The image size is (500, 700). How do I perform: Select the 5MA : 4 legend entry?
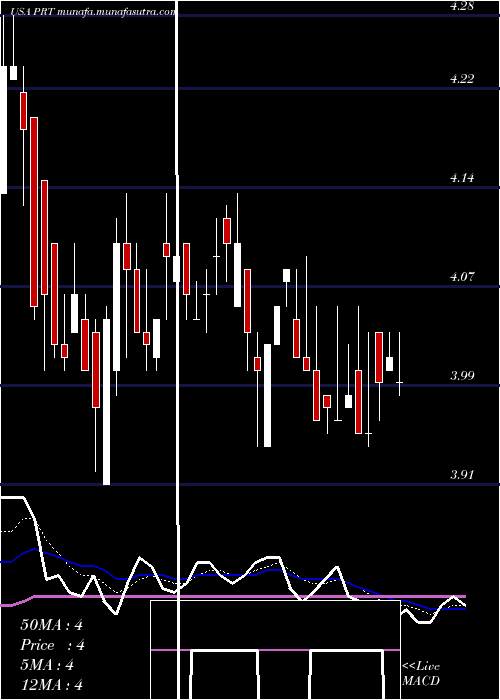coord(47,665)
